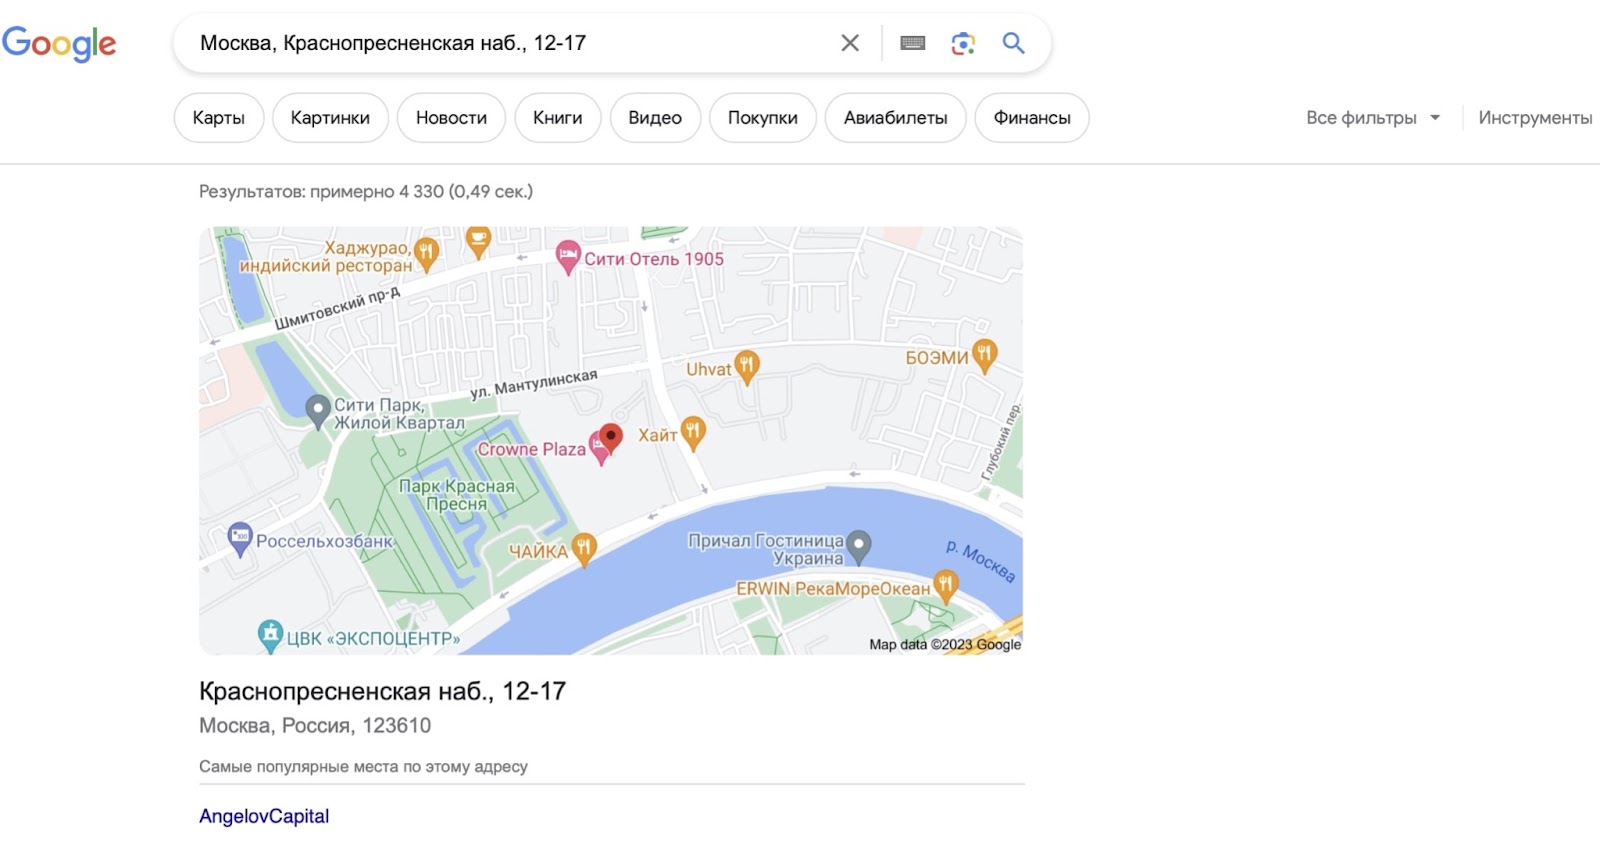
Task: Click the Причал Гостиница Украина location marker
Action: click(859, 547)
